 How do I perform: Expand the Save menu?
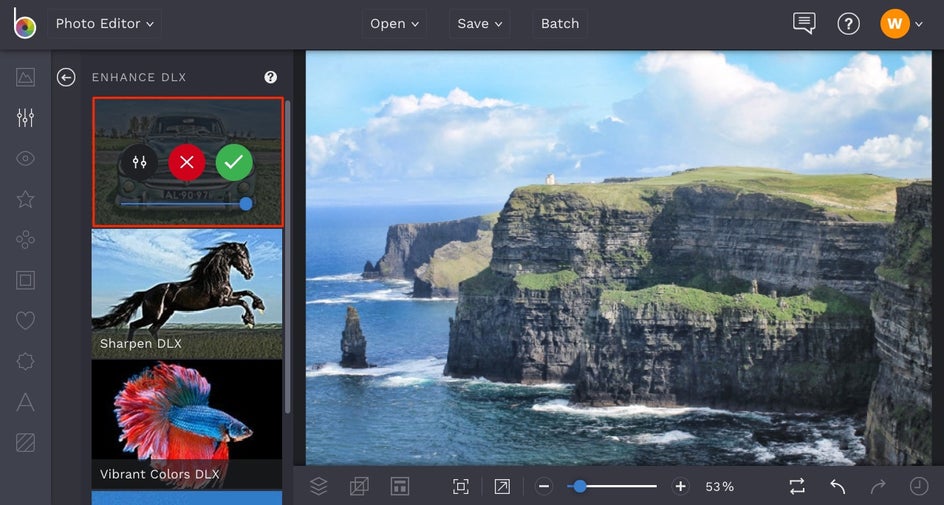pos(479,24)
